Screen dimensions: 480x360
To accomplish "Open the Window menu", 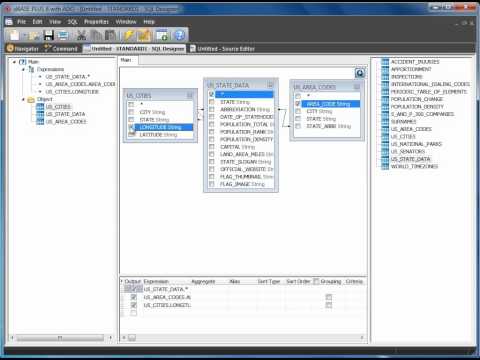I will 126,22.
